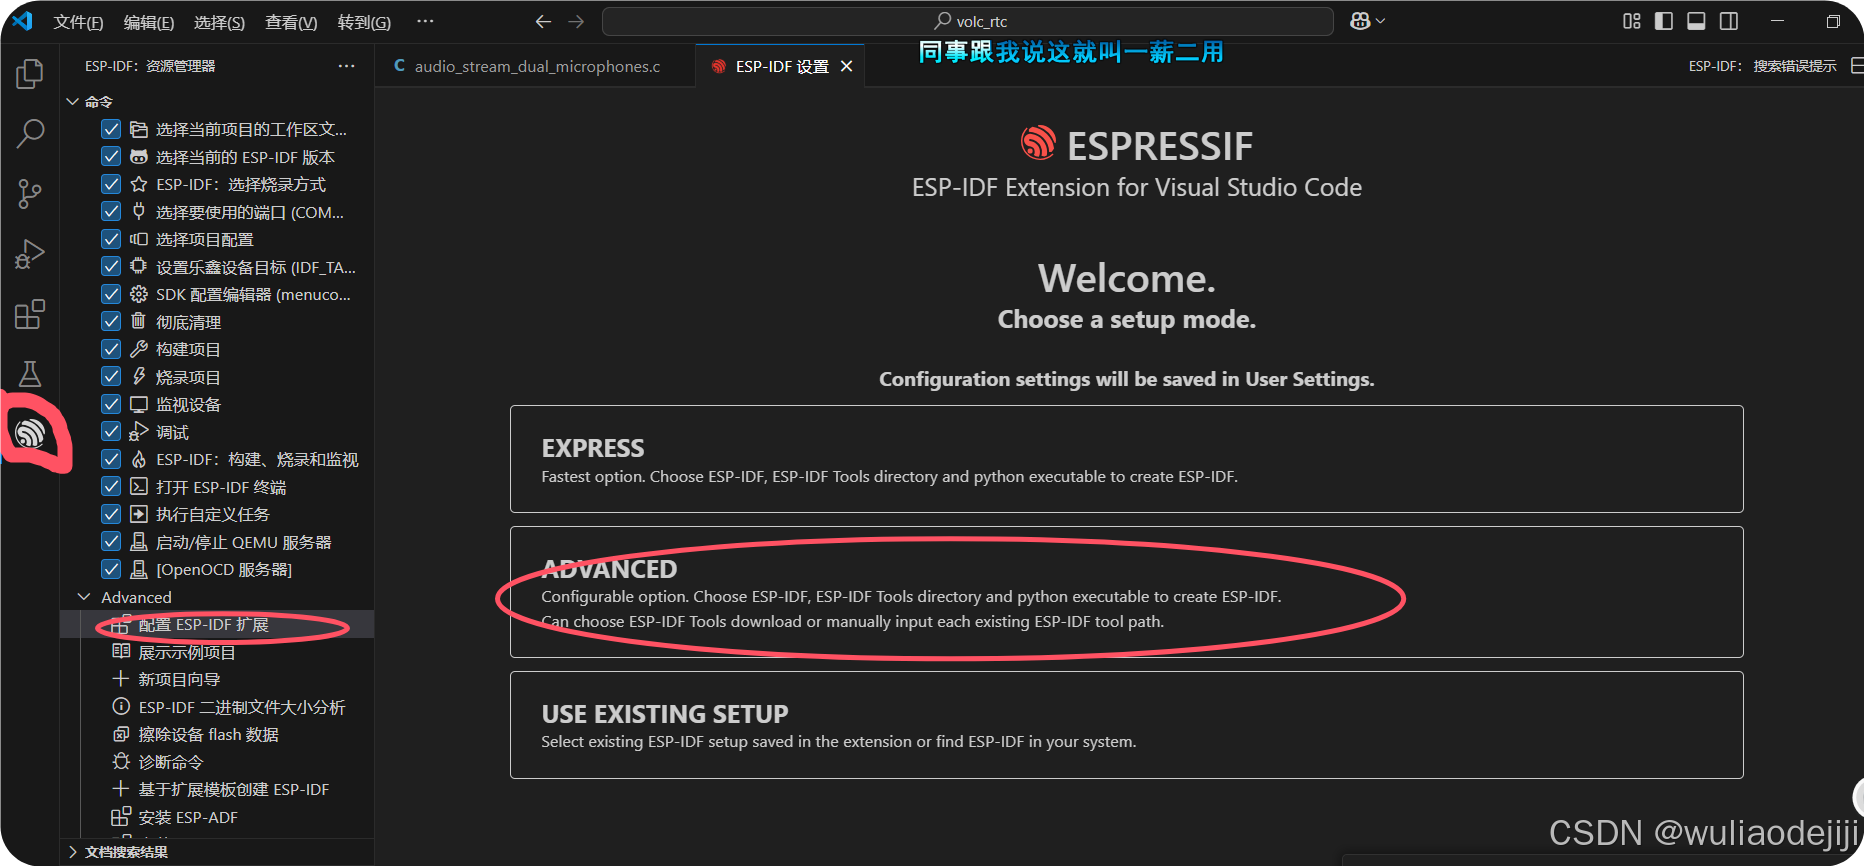Open the Copilot chat icon in title bar
Screen dimensions: 1864x866
[x=1360, y=21]
